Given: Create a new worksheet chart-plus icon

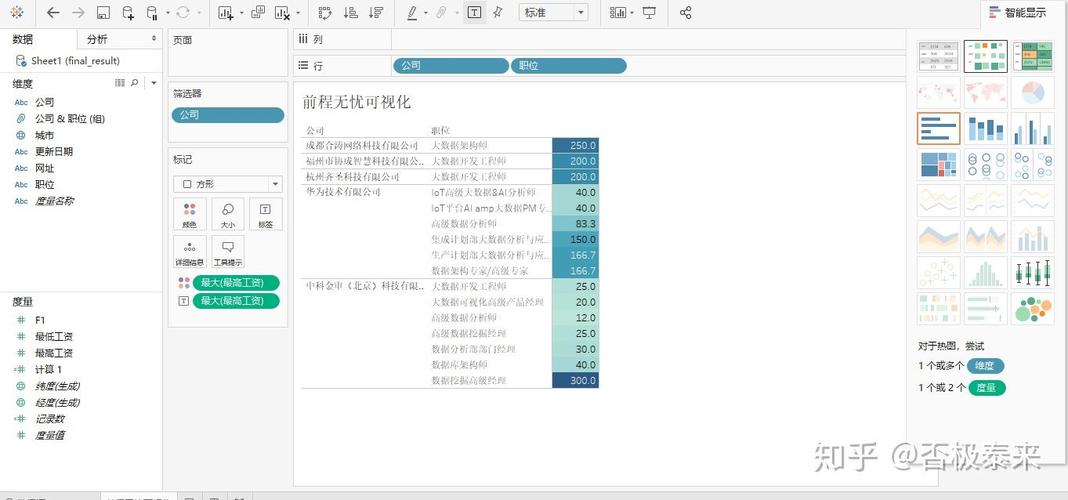Looking at the screenshot, I should pyautogui.click(x=225, y=12).
